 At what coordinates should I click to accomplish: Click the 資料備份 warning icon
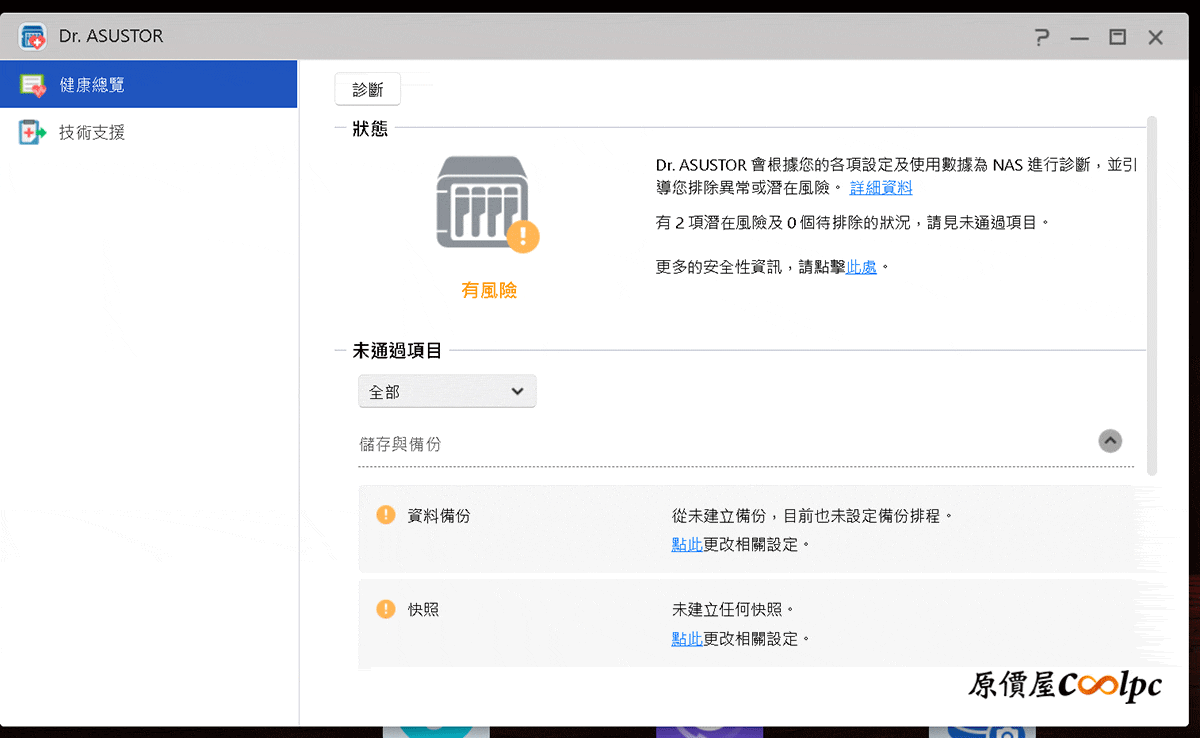coord(386,515)
